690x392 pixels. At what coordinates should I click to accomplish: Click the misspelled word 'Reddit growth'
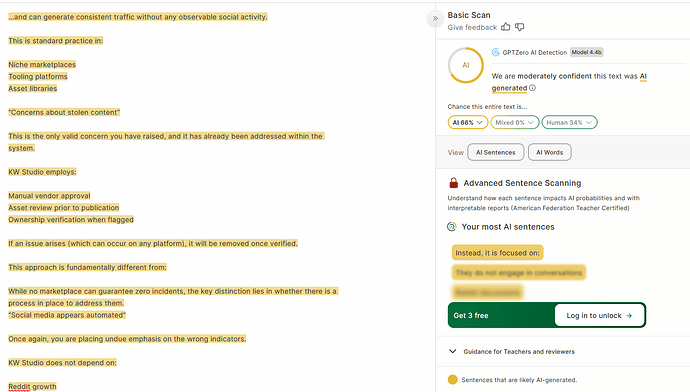pyautogui.click(x=33, y=387)
